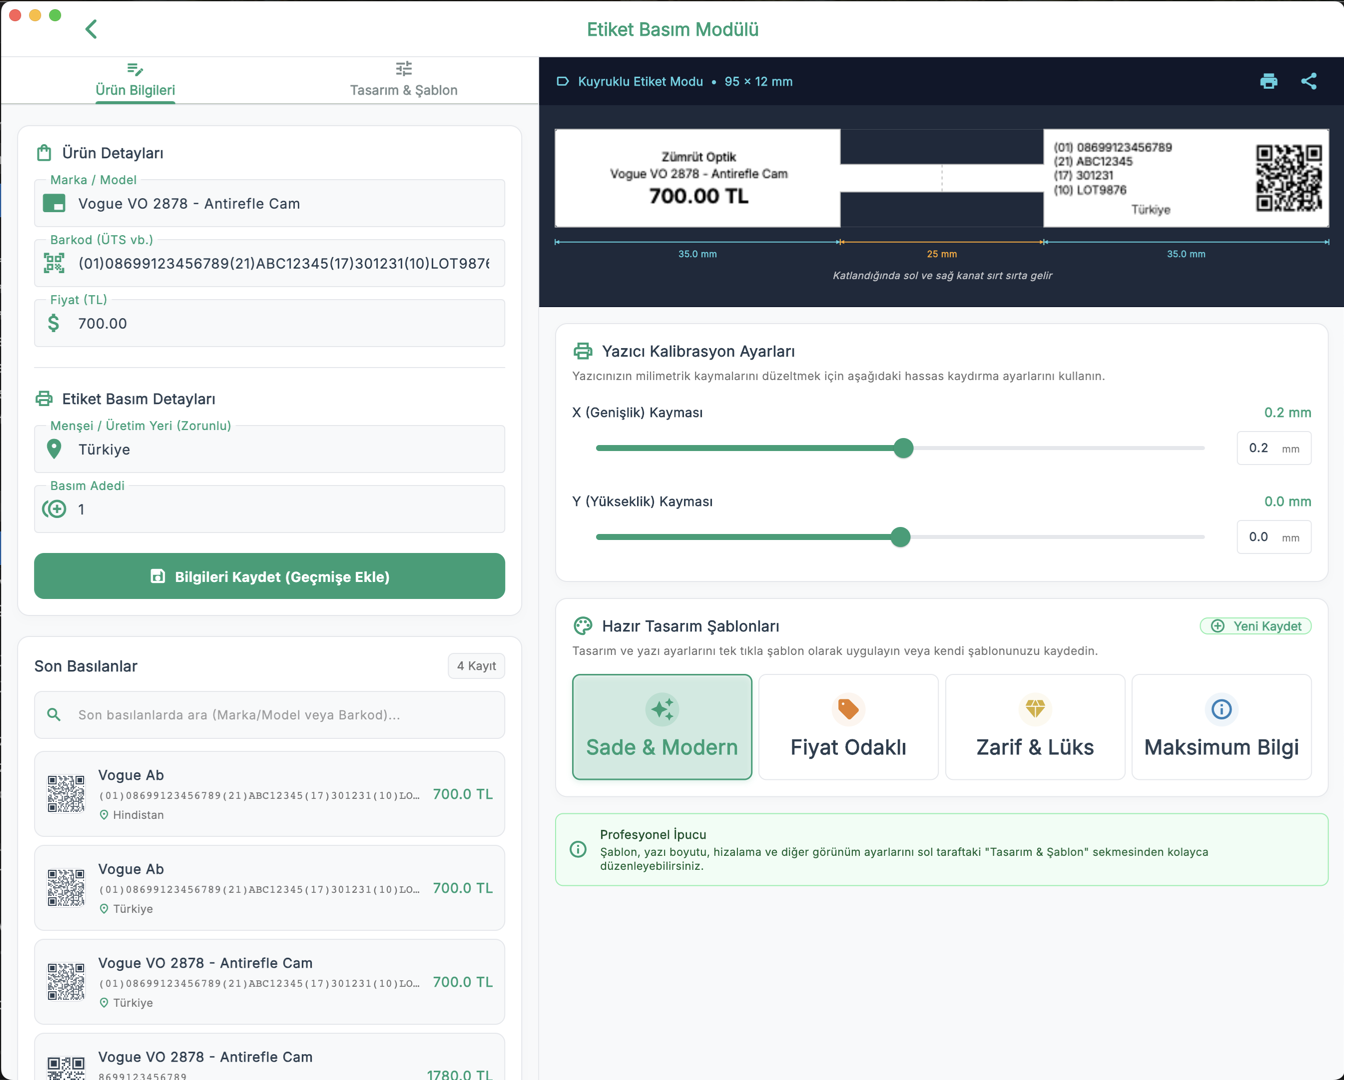Open the Tasarım & Şablon tab

404,80
